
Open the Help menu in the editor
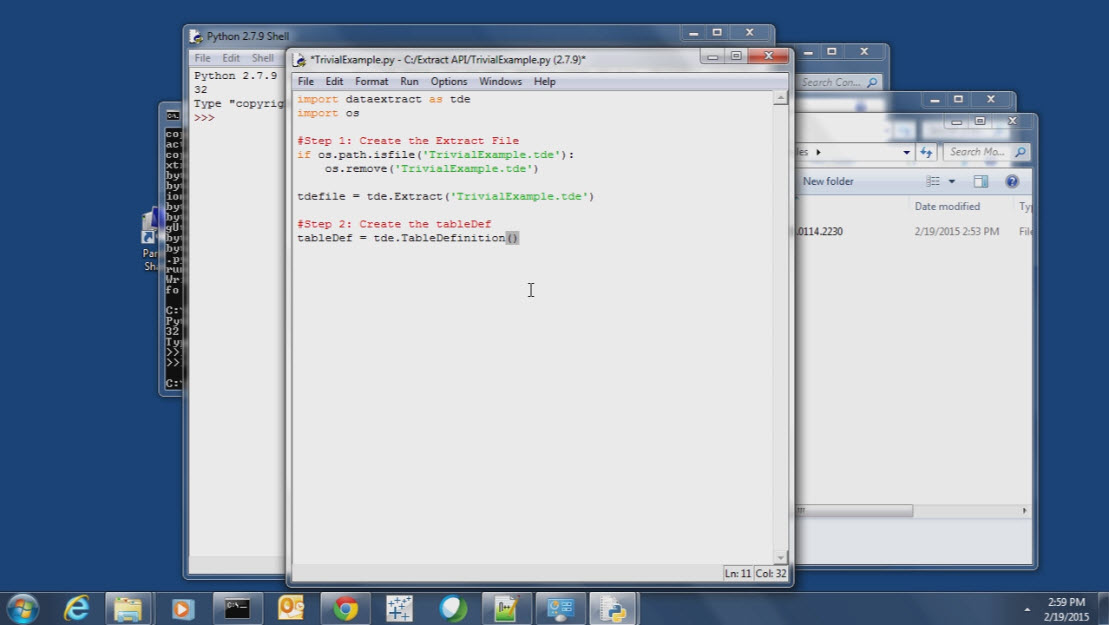[544, 81]
